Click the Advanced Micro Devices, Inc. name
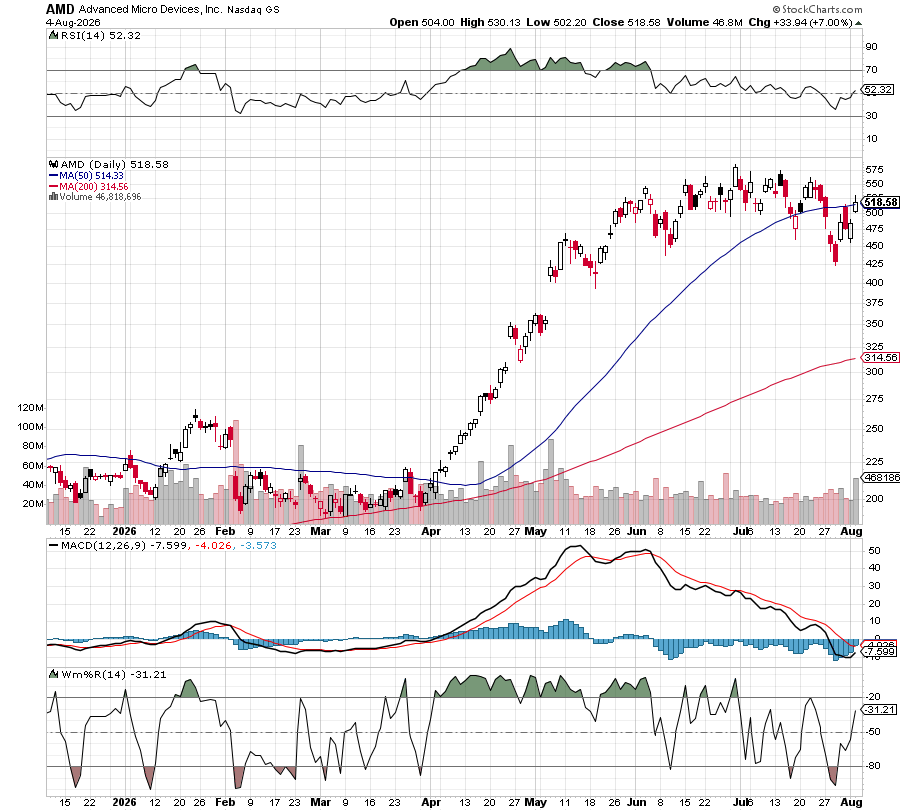 coord(150,9)
